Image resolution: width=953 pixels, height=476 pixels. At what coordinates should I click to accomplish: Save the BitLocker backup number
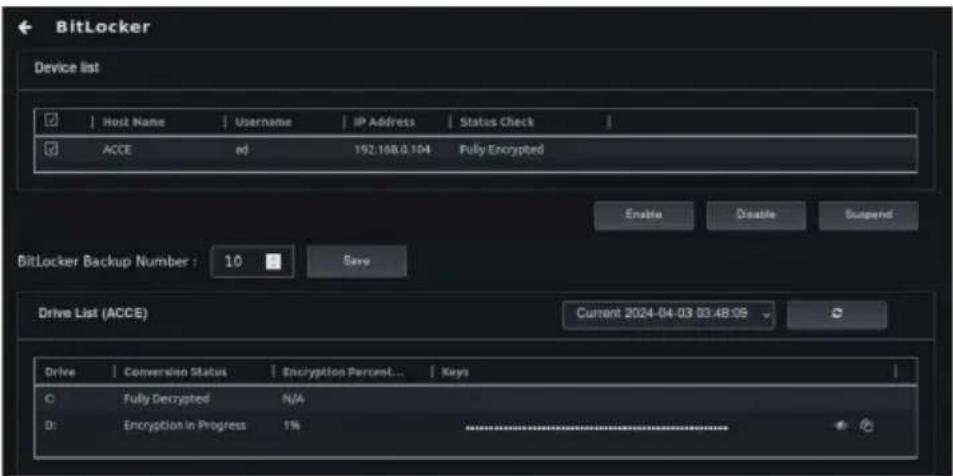(x=356, y=261)
